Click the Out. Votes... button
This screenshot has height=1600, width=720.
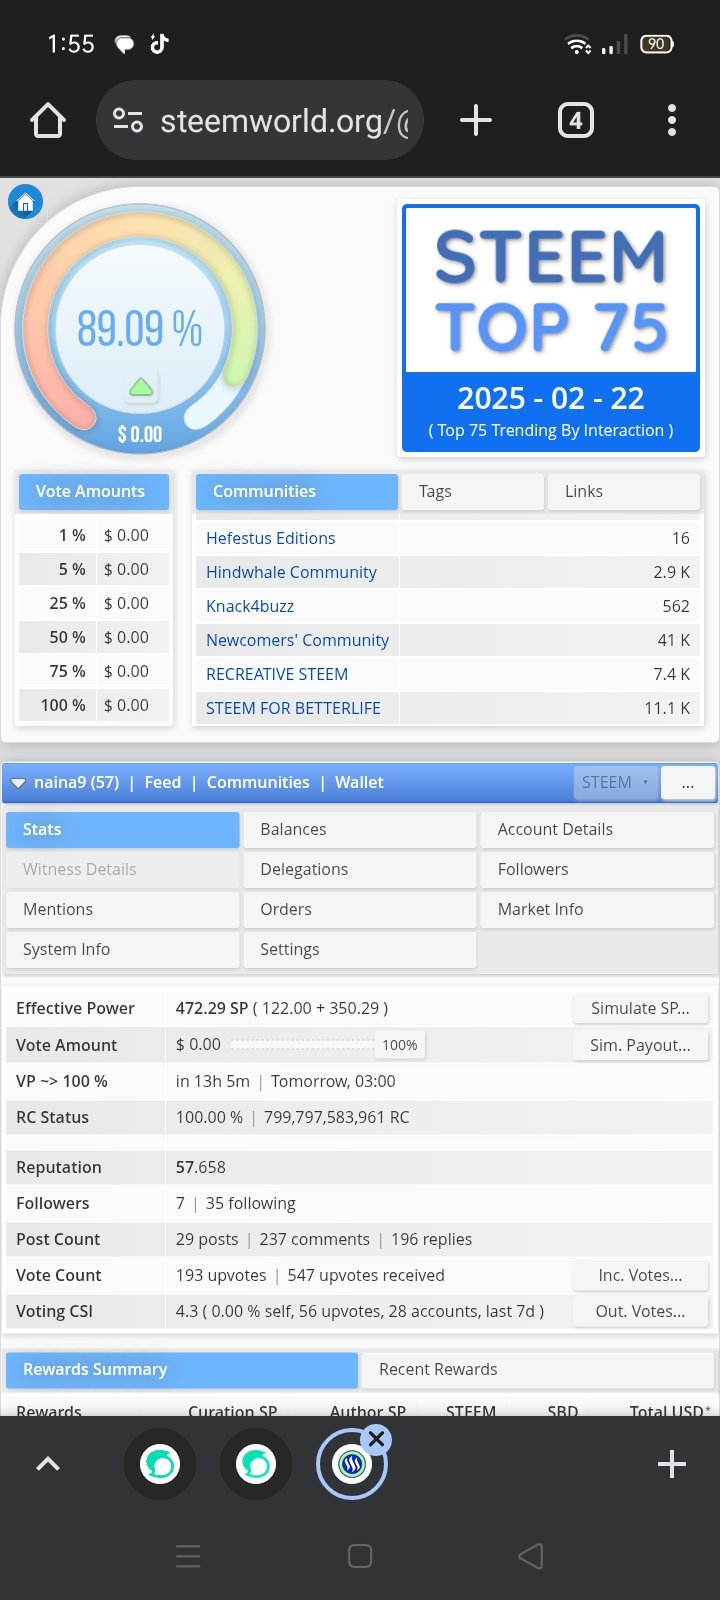pos(640,1311)
